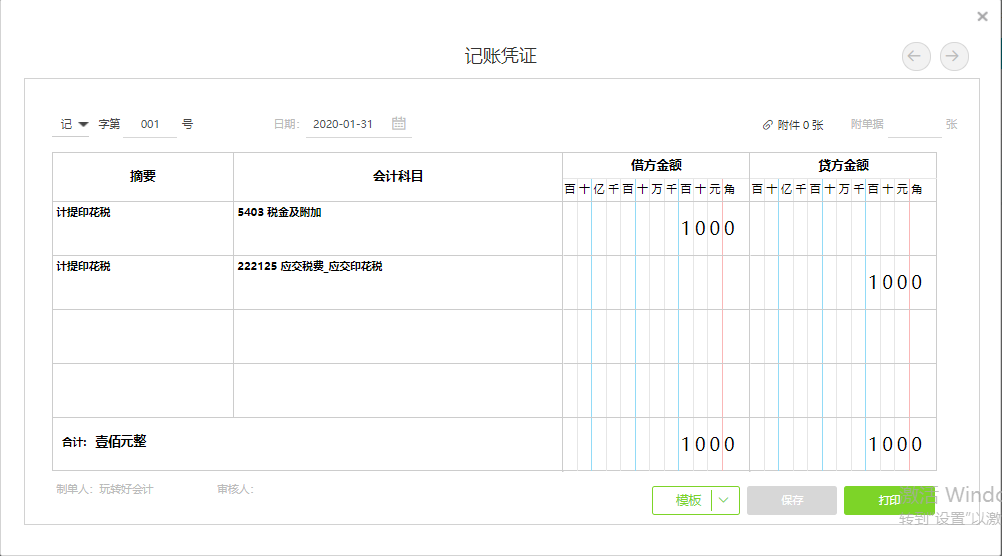This screenshot has height=556, width=1002.
Task: Click the empty third row summary cell
Action: 143,337
